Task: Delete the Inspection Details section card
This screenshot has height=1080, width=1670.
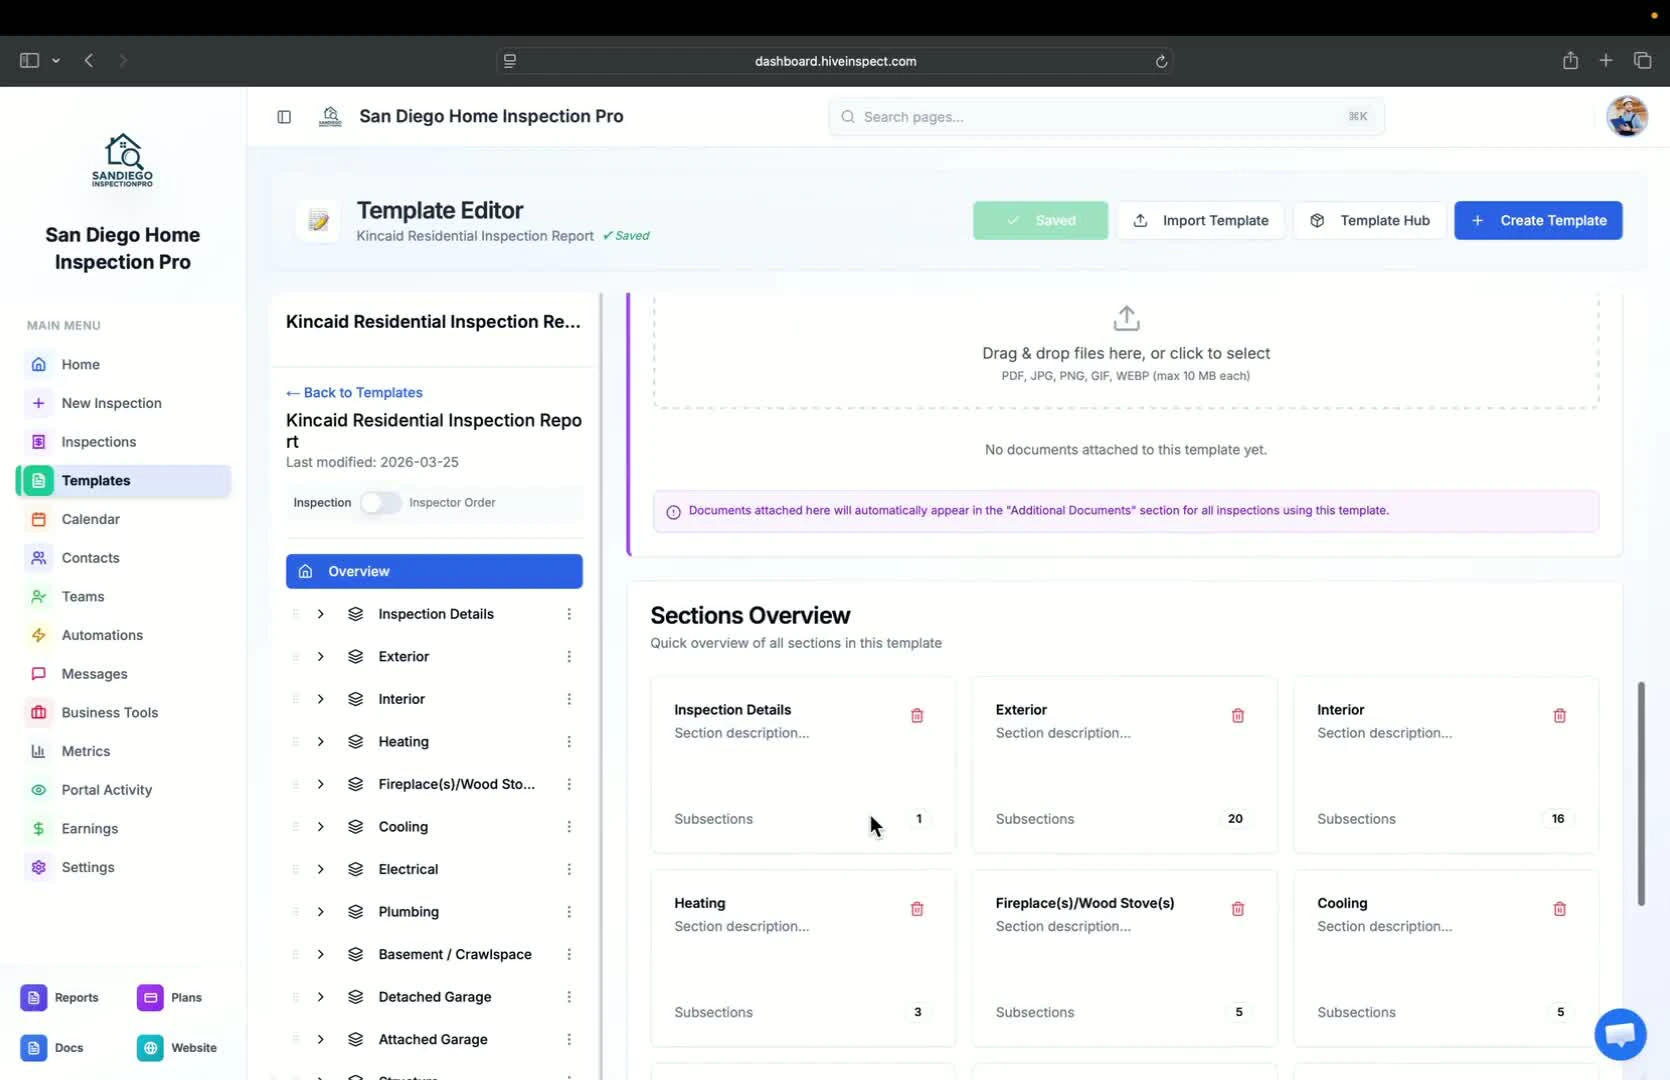Action: click(x=917, y=716)
